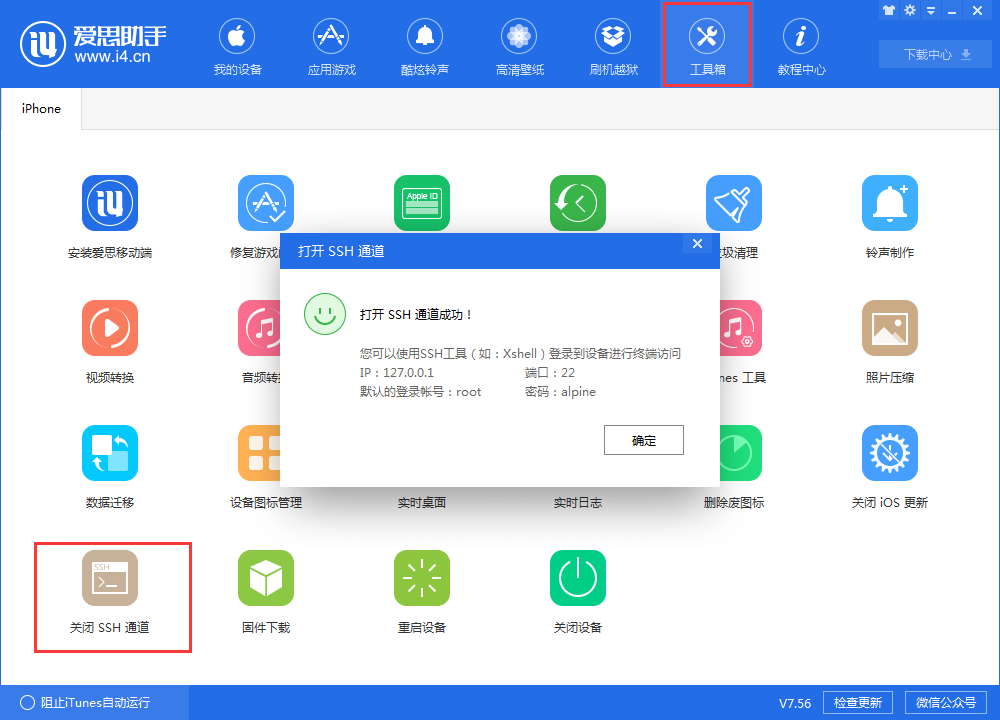Open 数据迁移 data migration tool
This screenshot has height=720, width=1000.
click(x=110, y=467)
